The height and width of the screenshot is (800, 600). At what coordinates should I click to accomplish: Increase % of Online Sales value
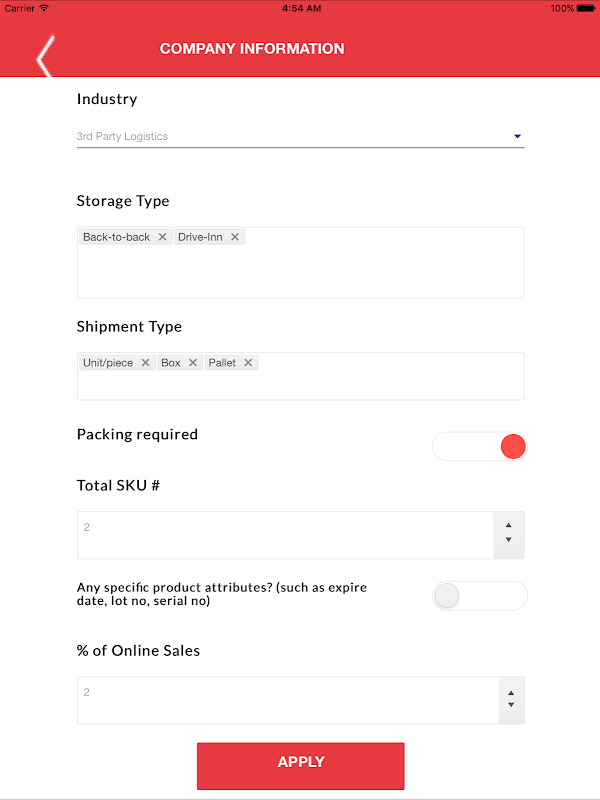coord(511,692)
